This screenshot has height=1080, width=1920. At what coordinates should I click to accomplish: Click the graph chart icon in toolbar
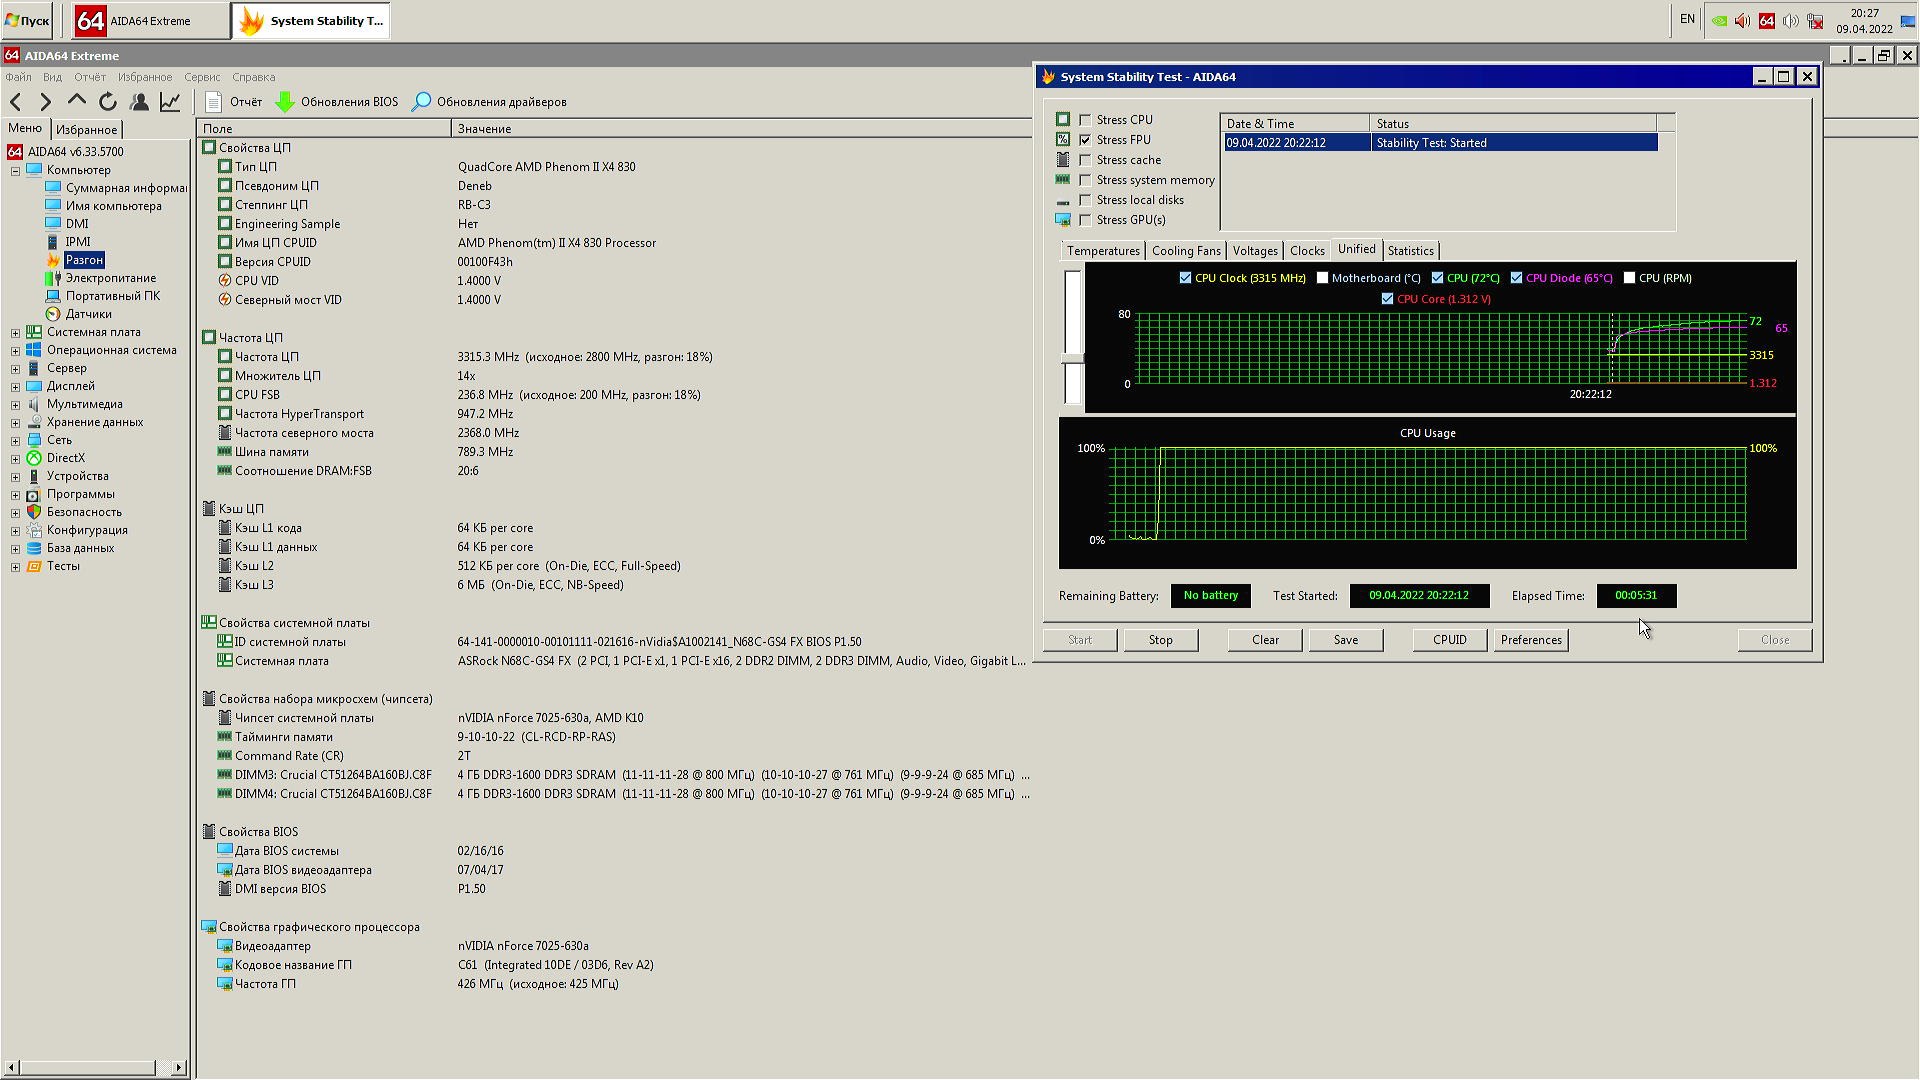170,102
